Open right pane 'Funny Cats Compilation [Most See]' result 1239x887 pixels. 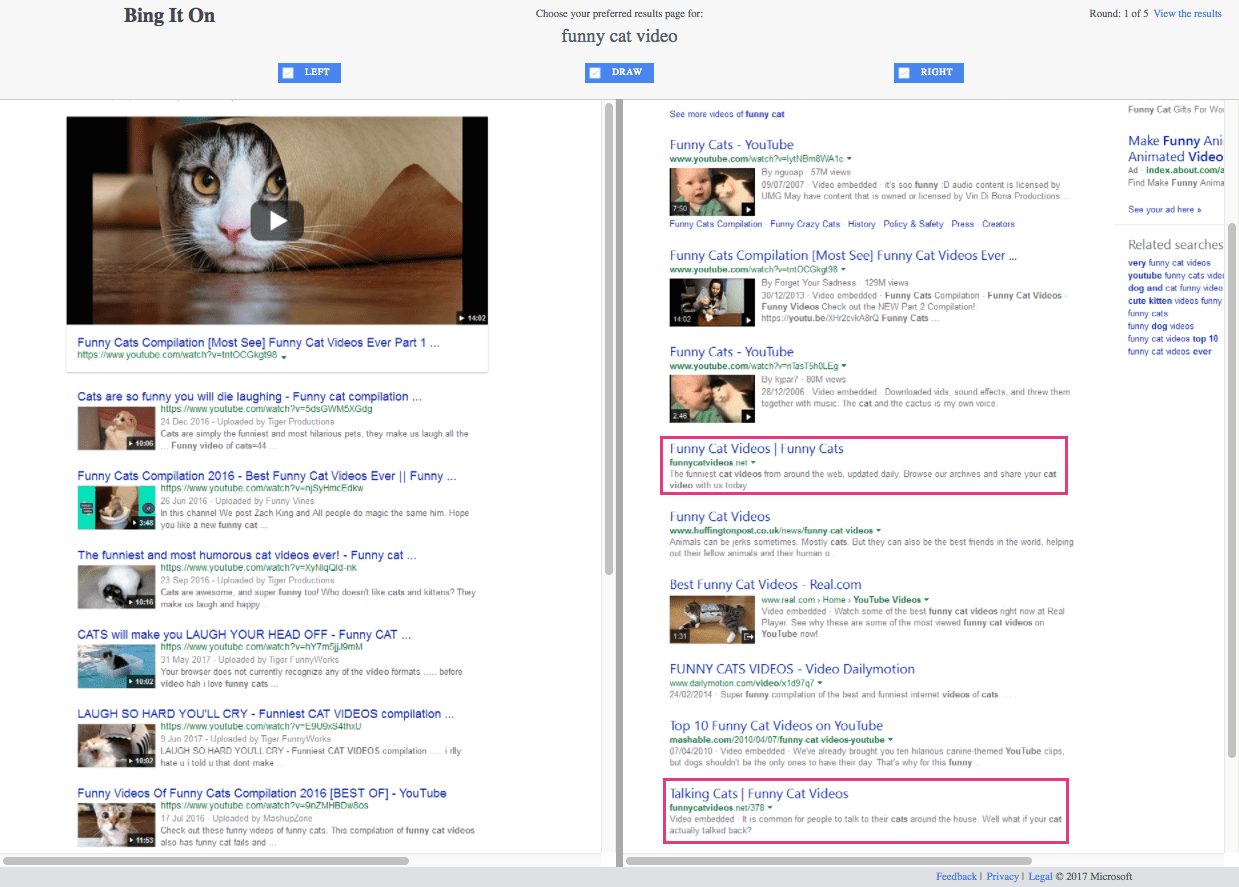pos(844,256)
